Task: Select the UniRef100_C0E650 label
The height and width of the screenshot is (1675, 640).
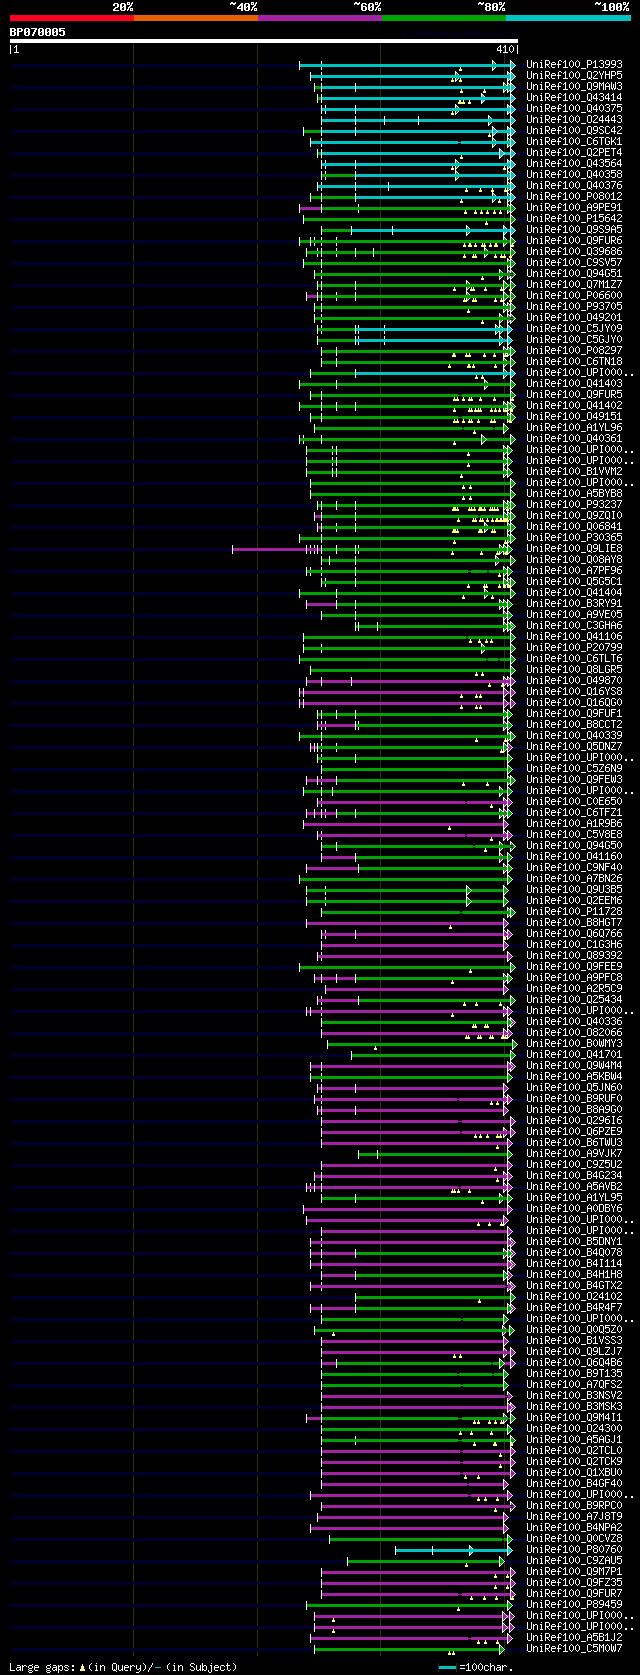Action: coord(574,802)
